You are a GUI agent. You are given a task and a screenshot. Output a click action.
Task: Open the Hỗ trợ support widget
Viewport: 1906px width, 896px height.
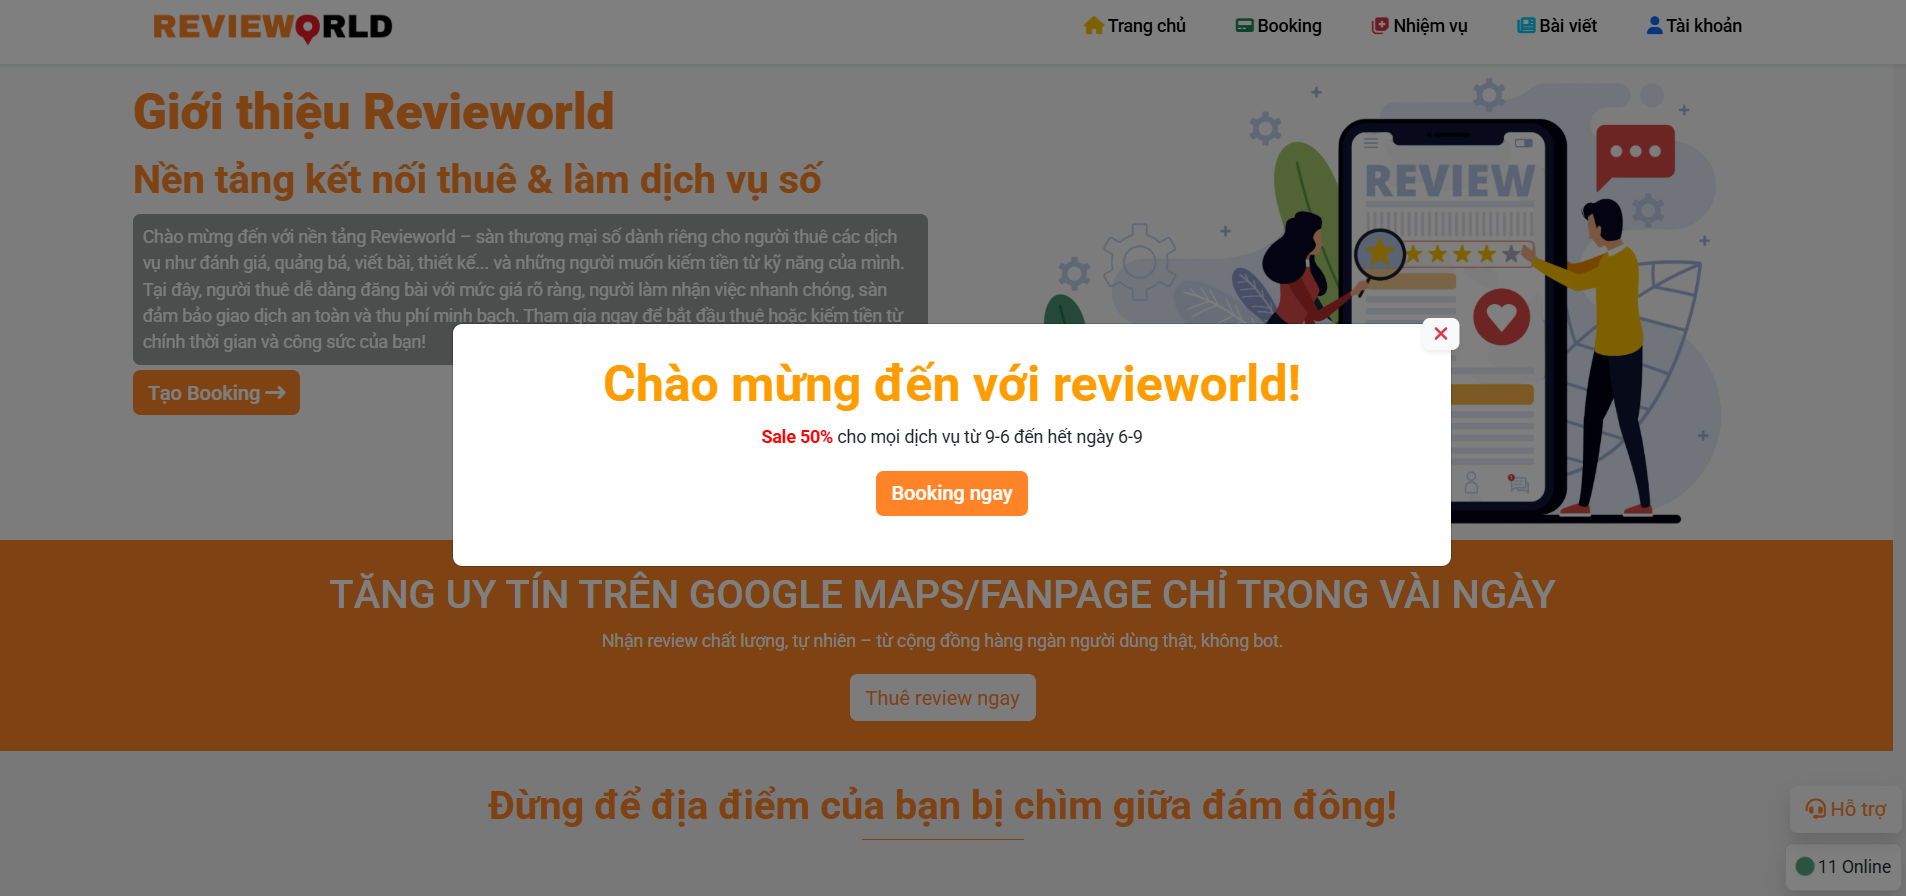tap(1845, 809)
